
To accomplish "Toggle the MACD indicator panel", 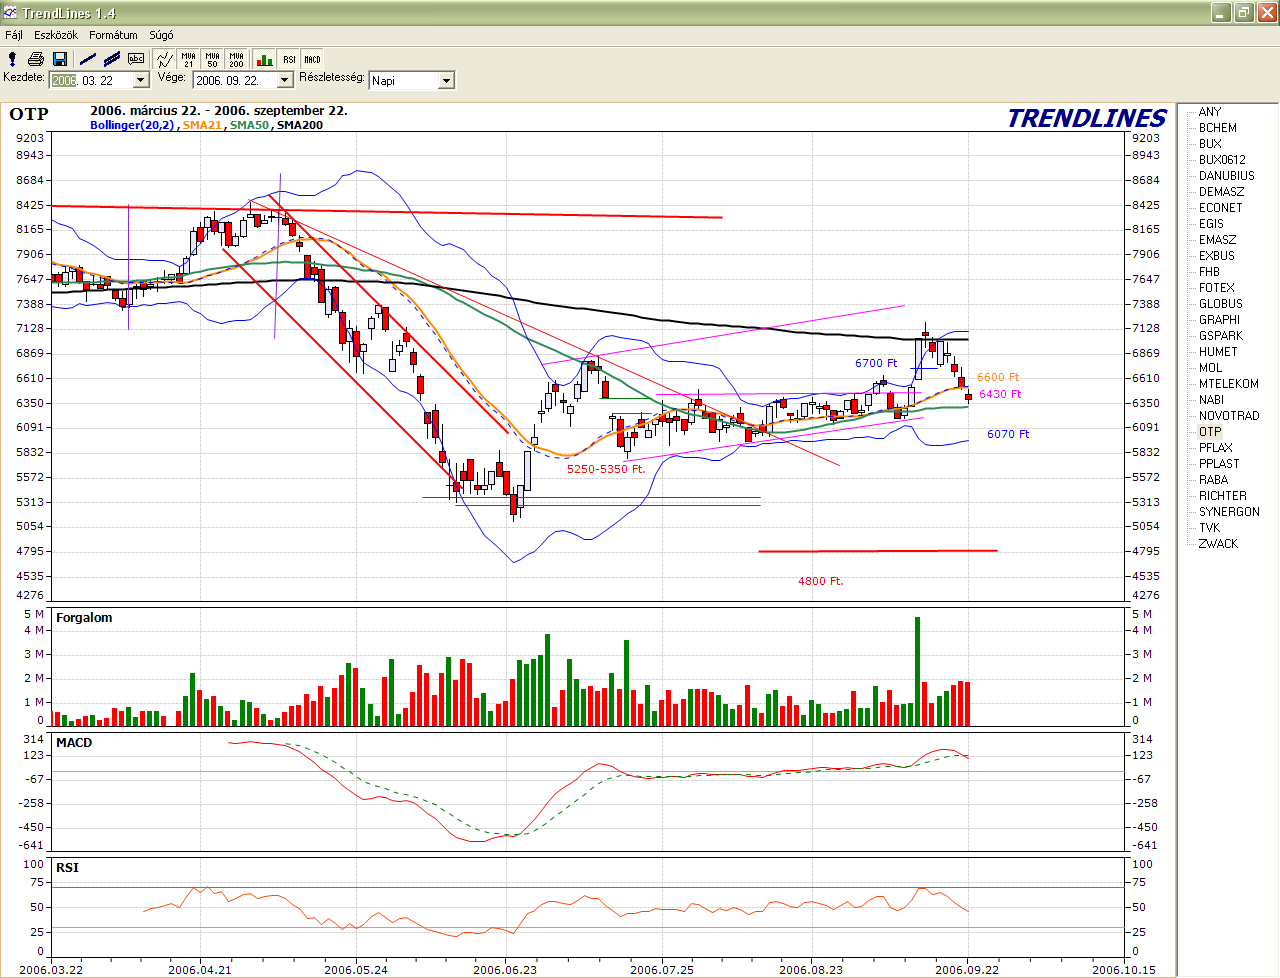I will 313,59.
